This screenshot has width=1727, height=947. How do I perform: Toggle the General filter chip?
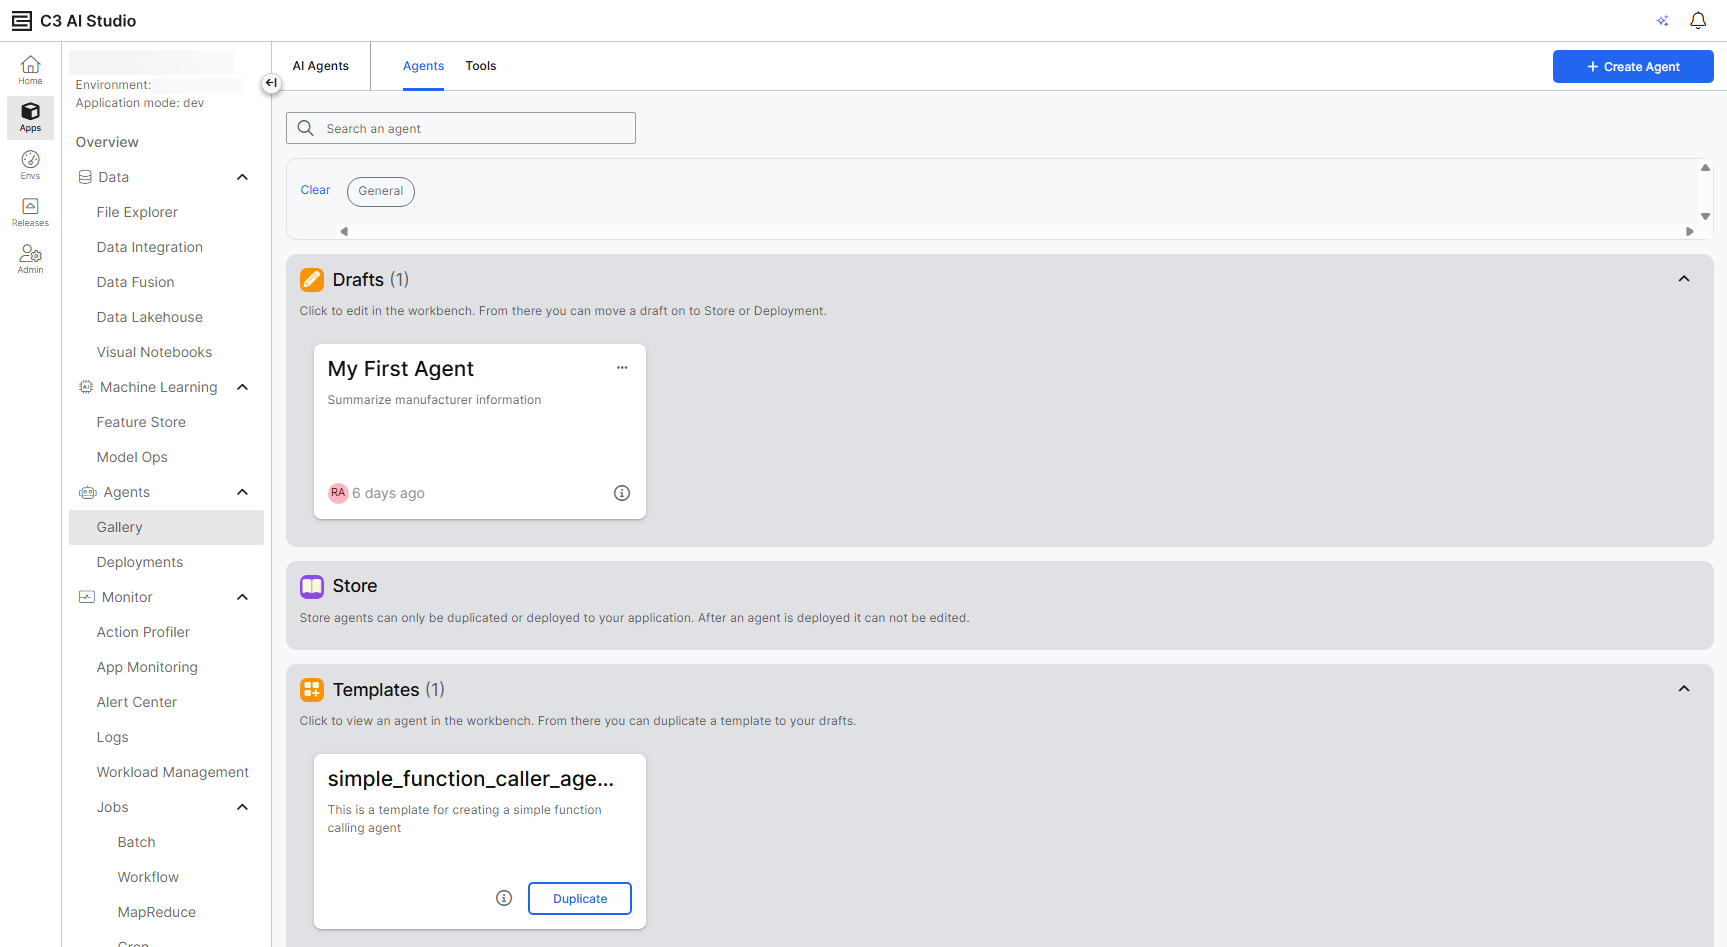(x=380, y=191)
